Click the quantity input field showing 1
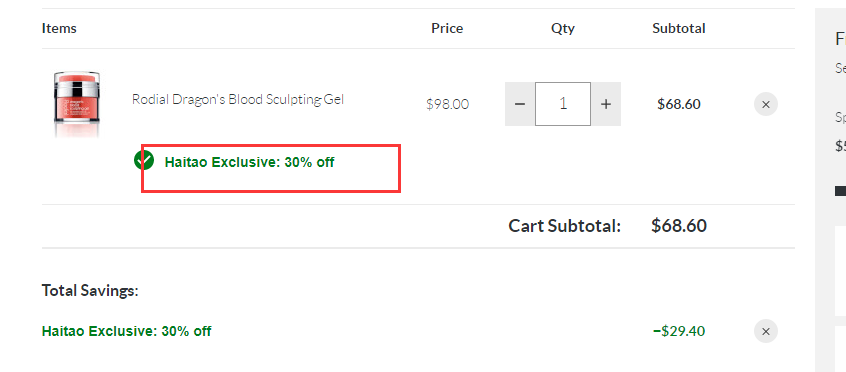This screenshot has height=372, width=846. pyautogui.click(x=563, y=104)
